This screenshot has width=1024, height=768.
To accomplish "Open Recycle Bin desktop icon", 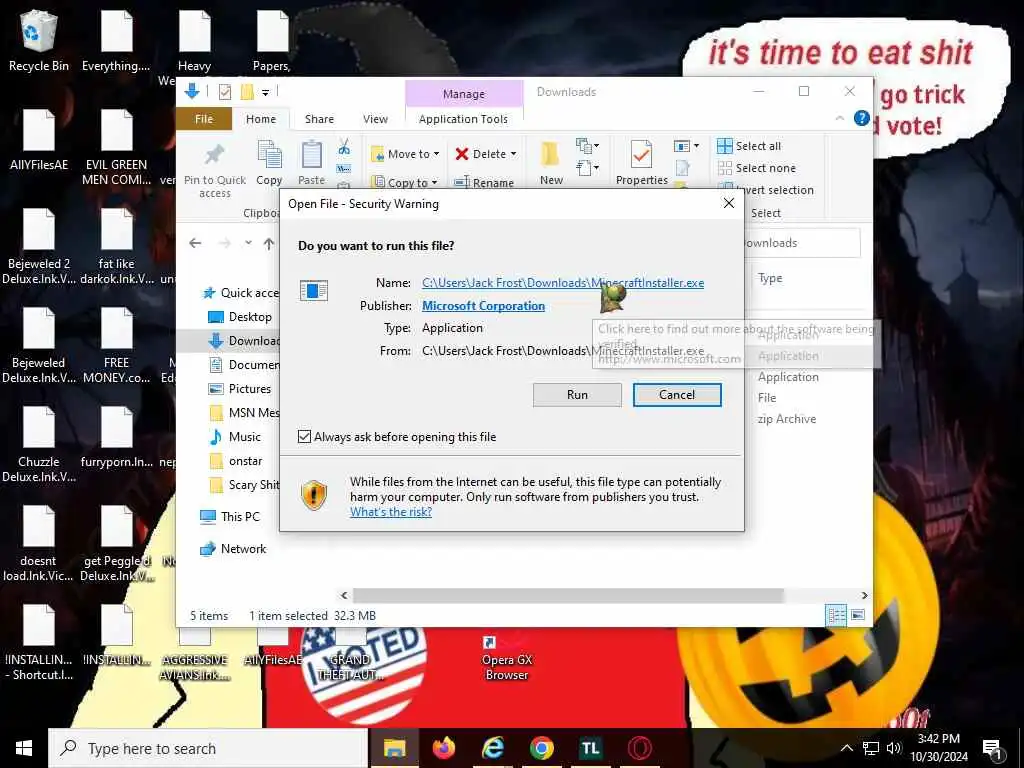I will pos(39,41).
